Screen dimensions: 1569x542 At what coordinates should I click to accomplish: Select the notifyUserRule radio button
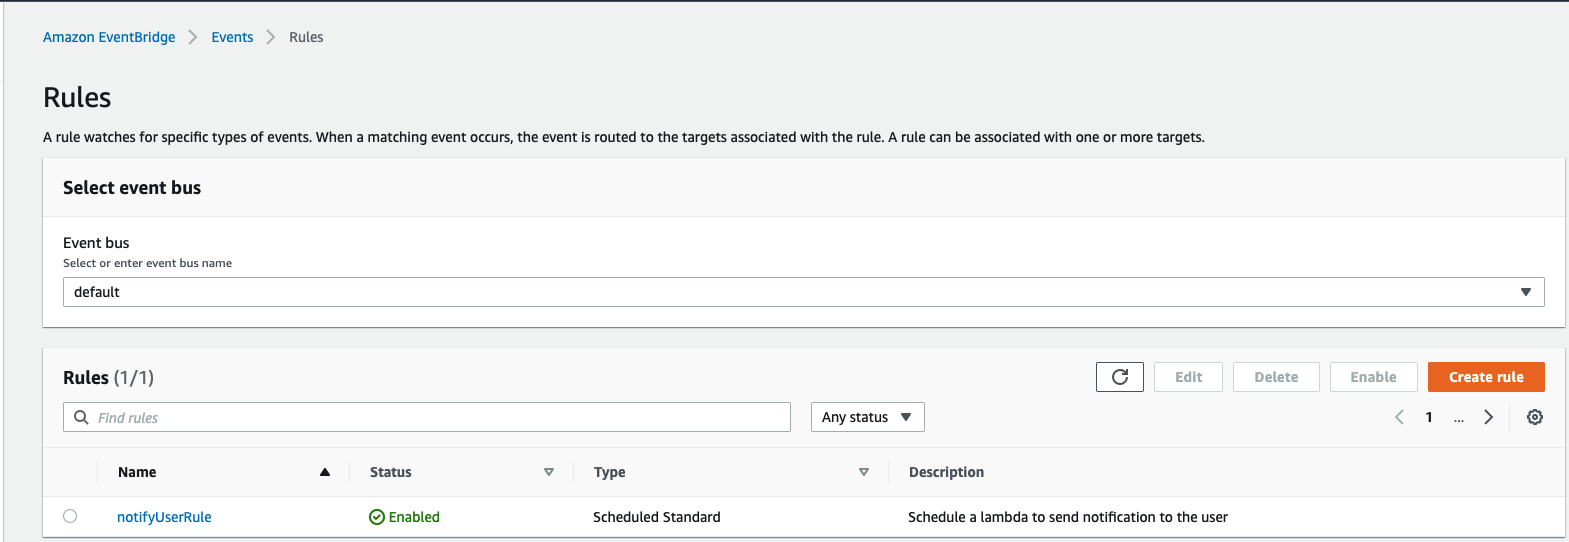point(70,516)
